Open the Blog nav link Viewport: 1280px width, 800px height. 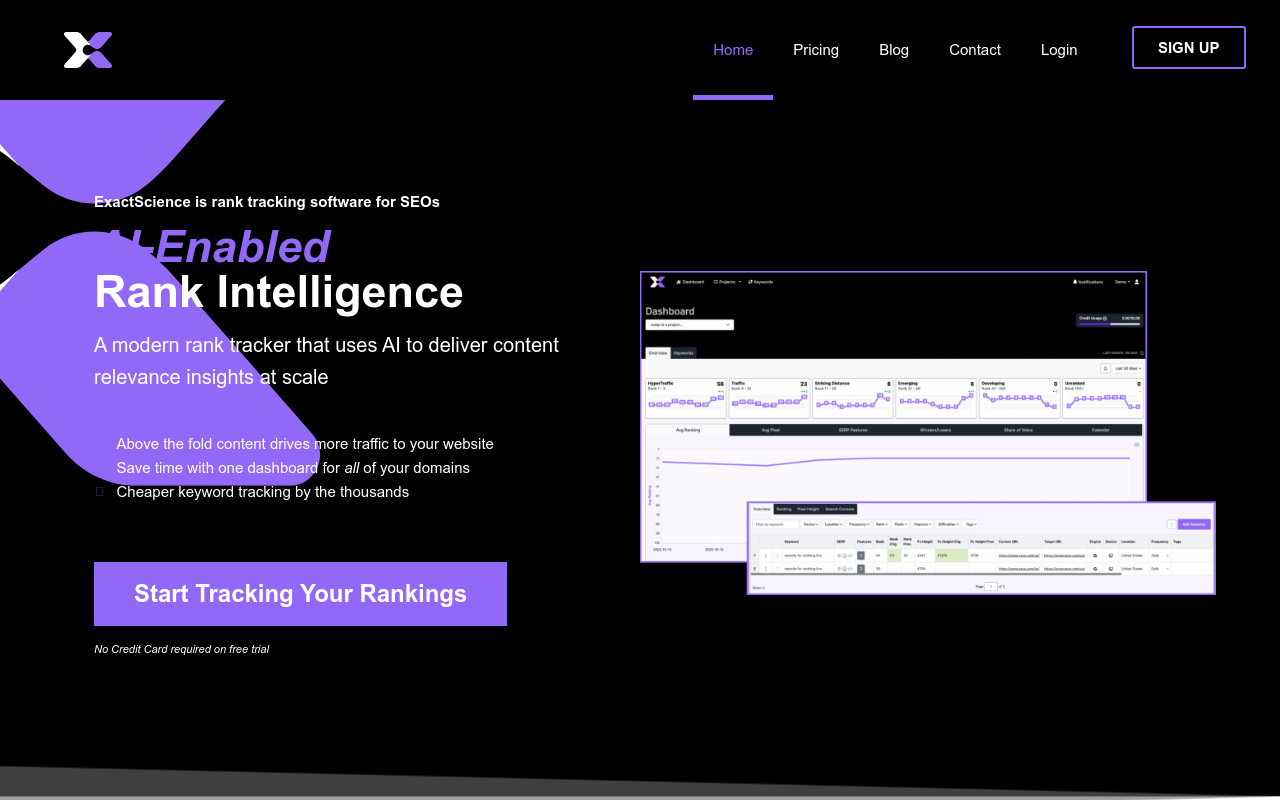click(x=894, y=50)
